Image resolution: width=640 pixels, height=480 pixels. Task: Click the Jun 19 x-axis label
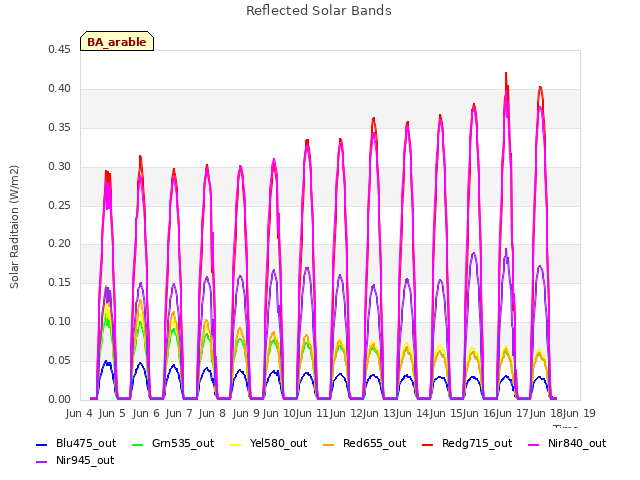coord(579,413)
